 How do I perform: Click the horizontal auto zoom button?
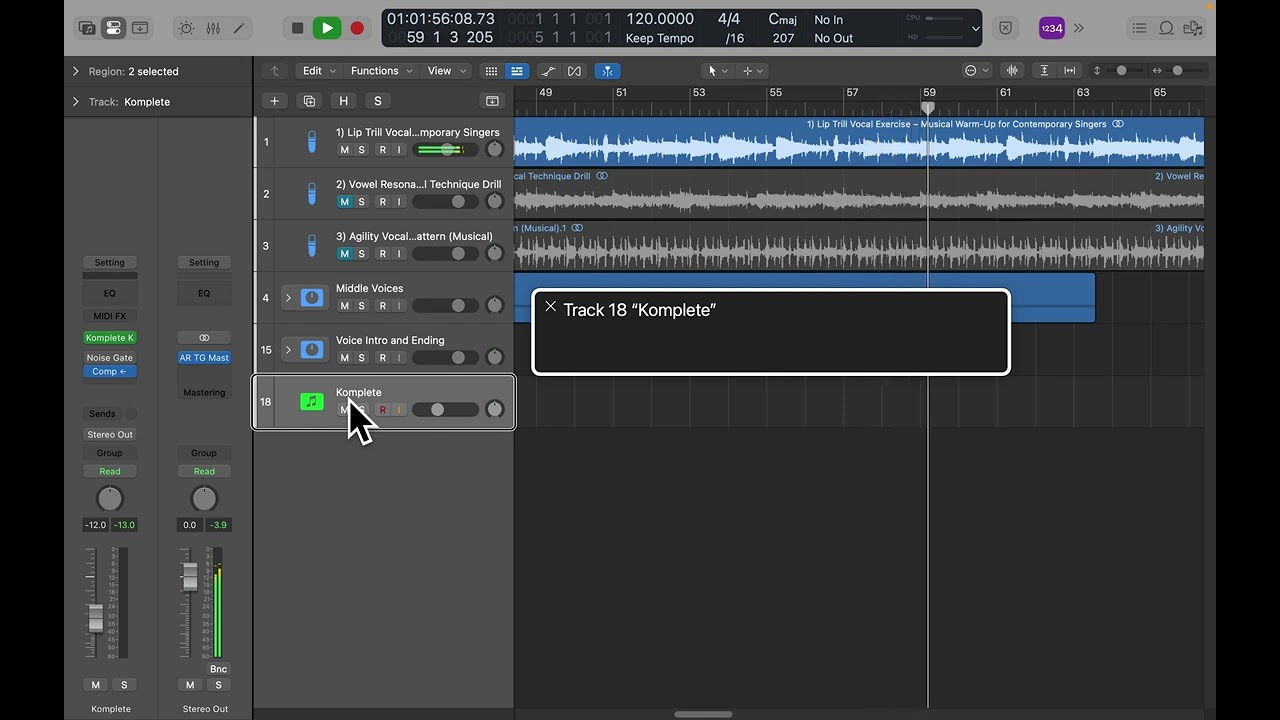coord(1070,71)
